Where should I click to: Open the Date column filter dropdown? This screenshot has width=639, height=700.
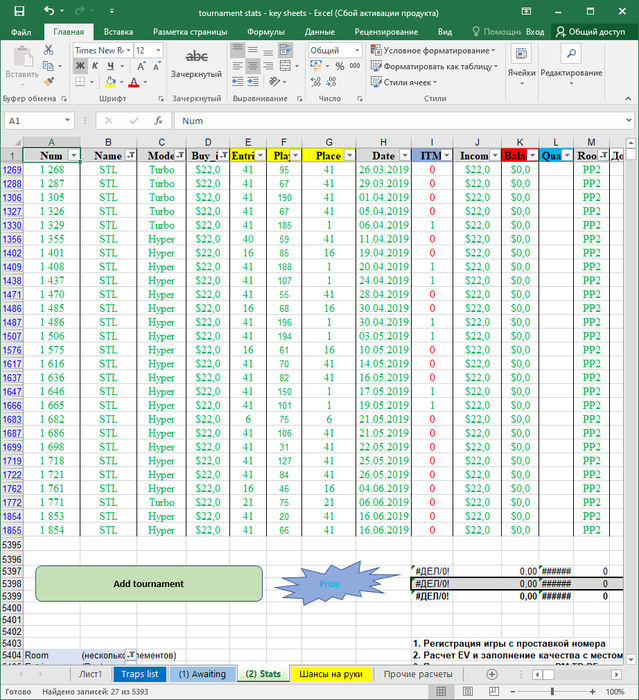403,156
